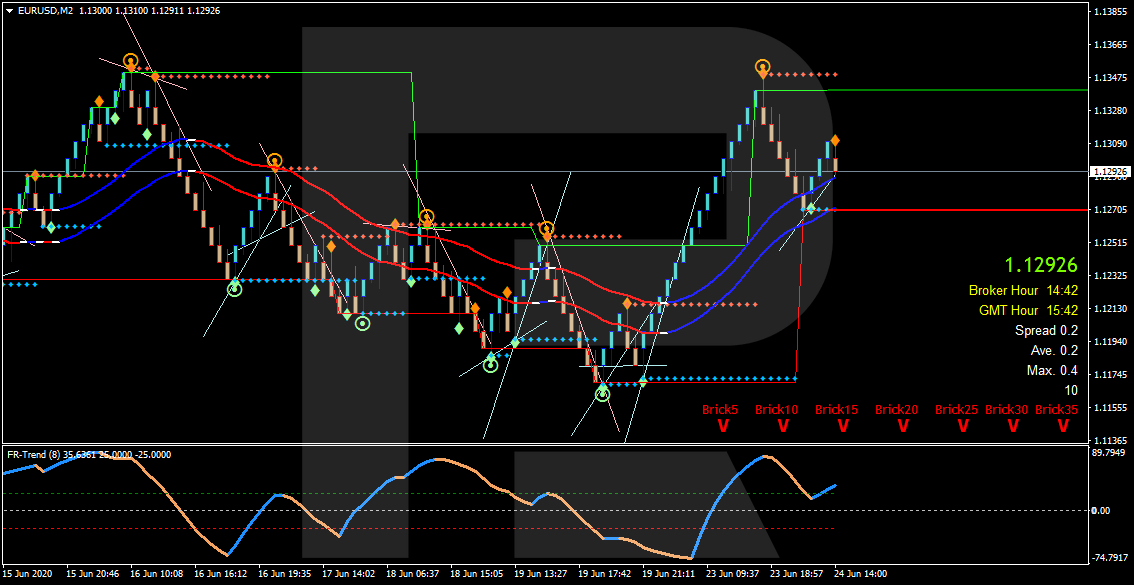
Task: Click the 15 Jun 2020 date label
Action: click(27, 573)
